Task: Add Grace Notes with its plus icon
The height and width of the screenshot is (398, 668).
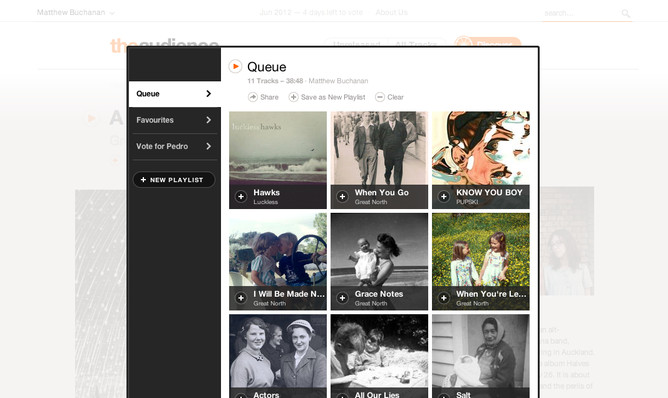Action: point(343,298)
